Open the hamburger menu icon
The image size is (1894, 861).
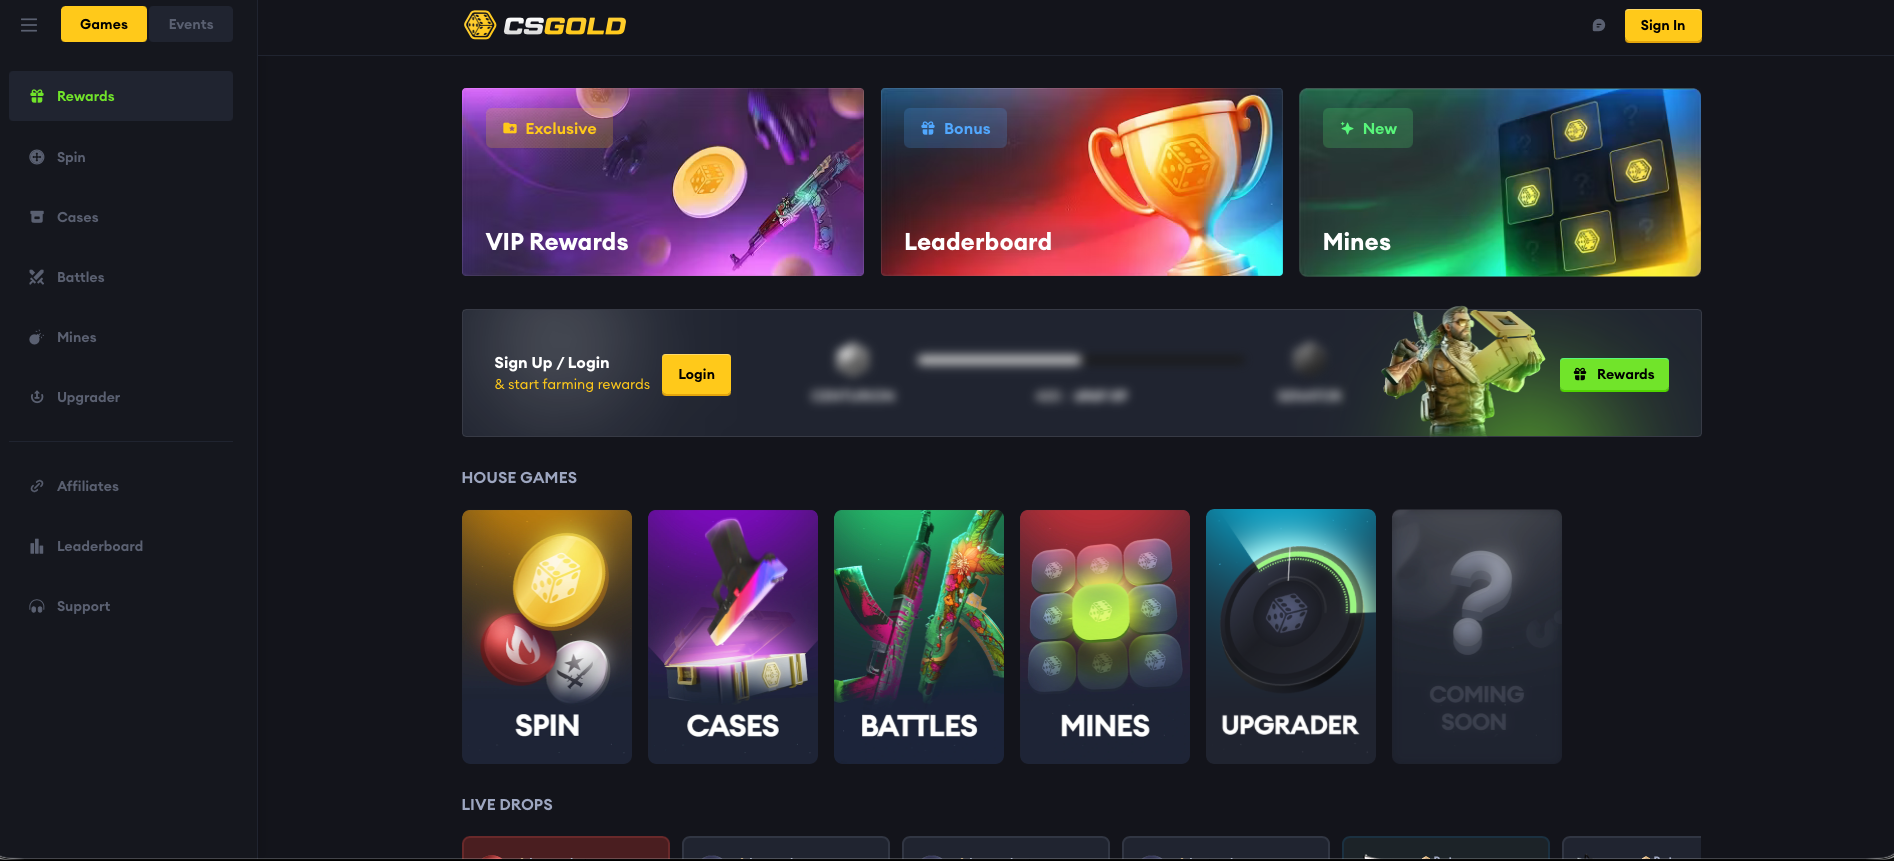click(x=29, y=25)
